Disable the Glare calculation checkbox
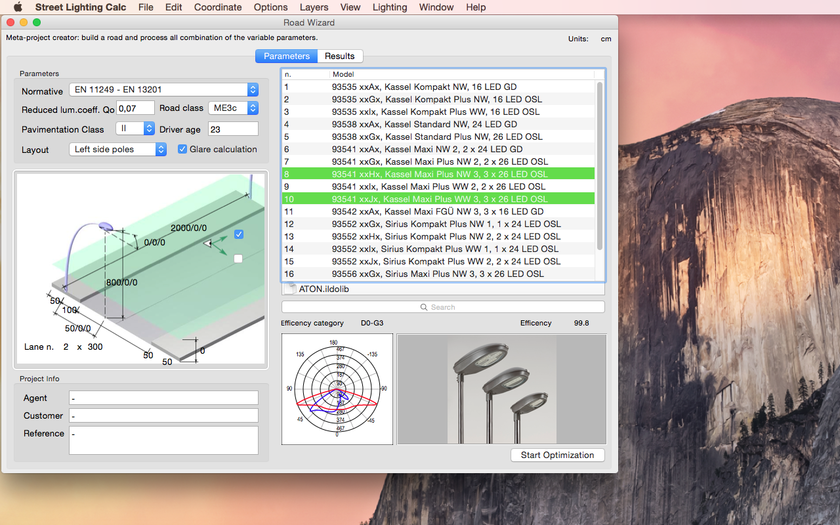This screenshot has width=840, height=525. click(x=182, y=150)
